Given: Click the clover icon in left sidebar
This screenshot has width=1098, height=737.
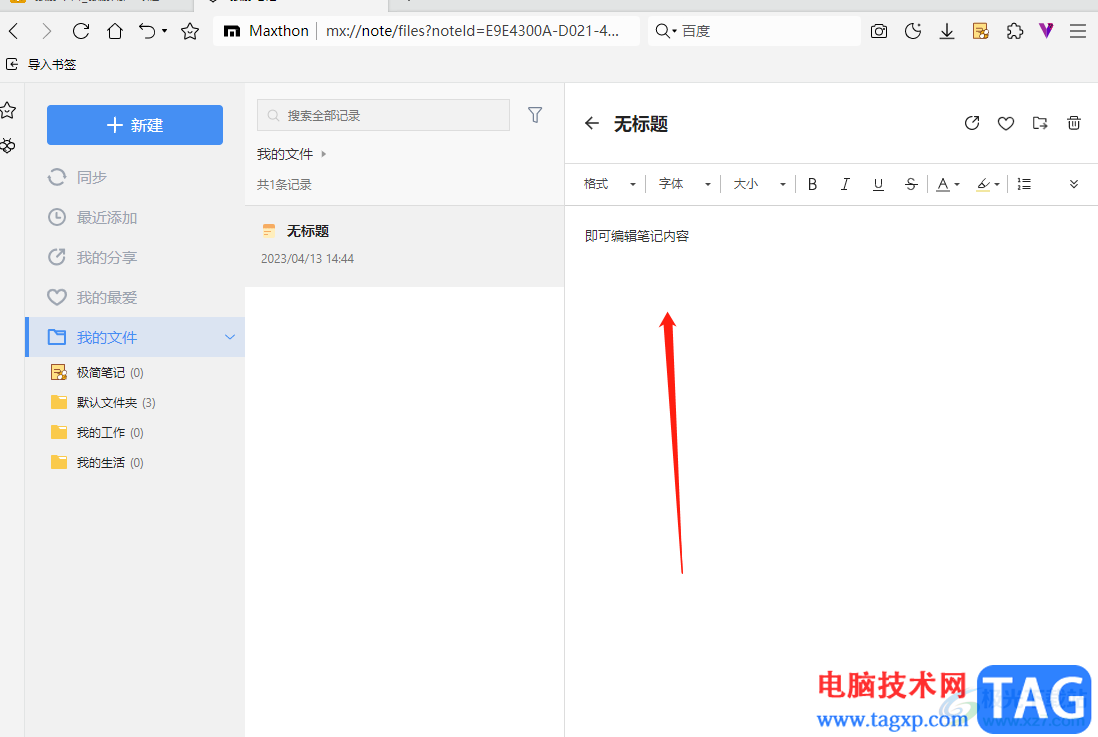Looking at the screenshot, I should click(x=8, y=146).
